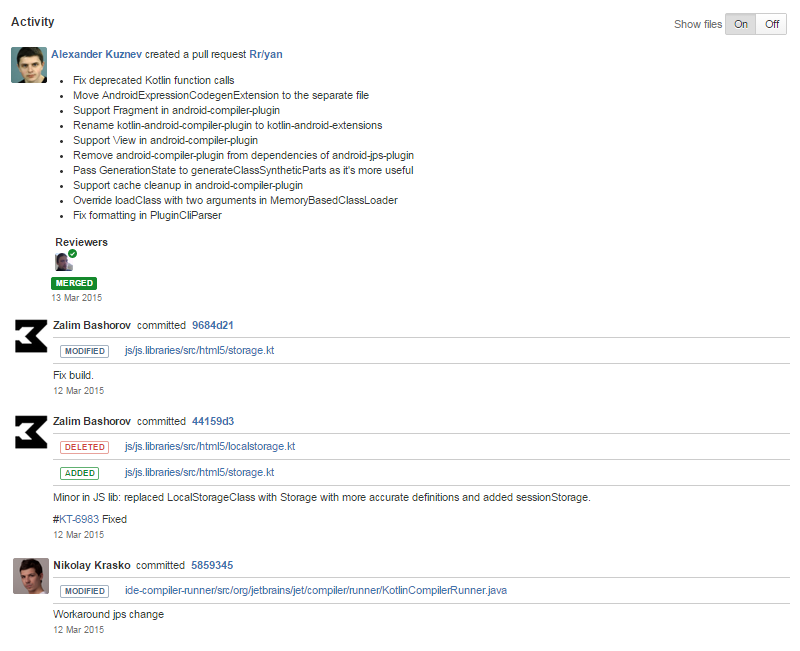Turn Show files On
The width and height of the screenshot is (800, 651).
coord(741,24)
